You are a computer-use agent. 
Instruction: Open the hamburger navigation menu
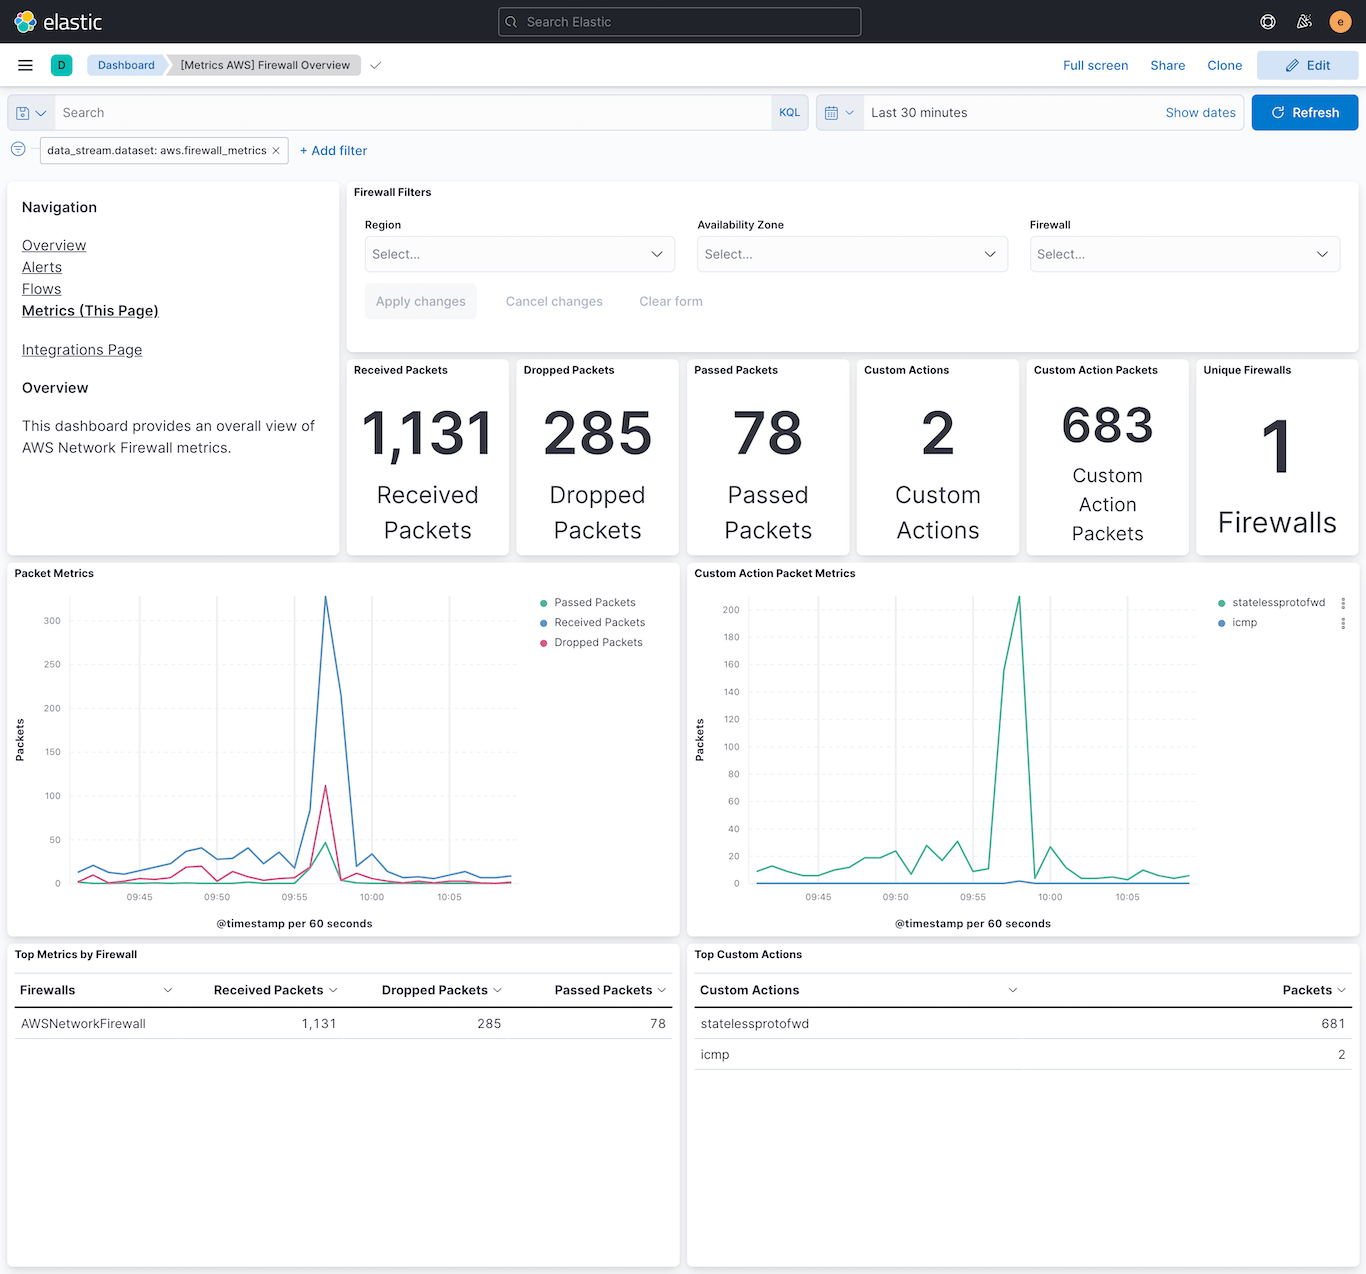coord(25,65)
